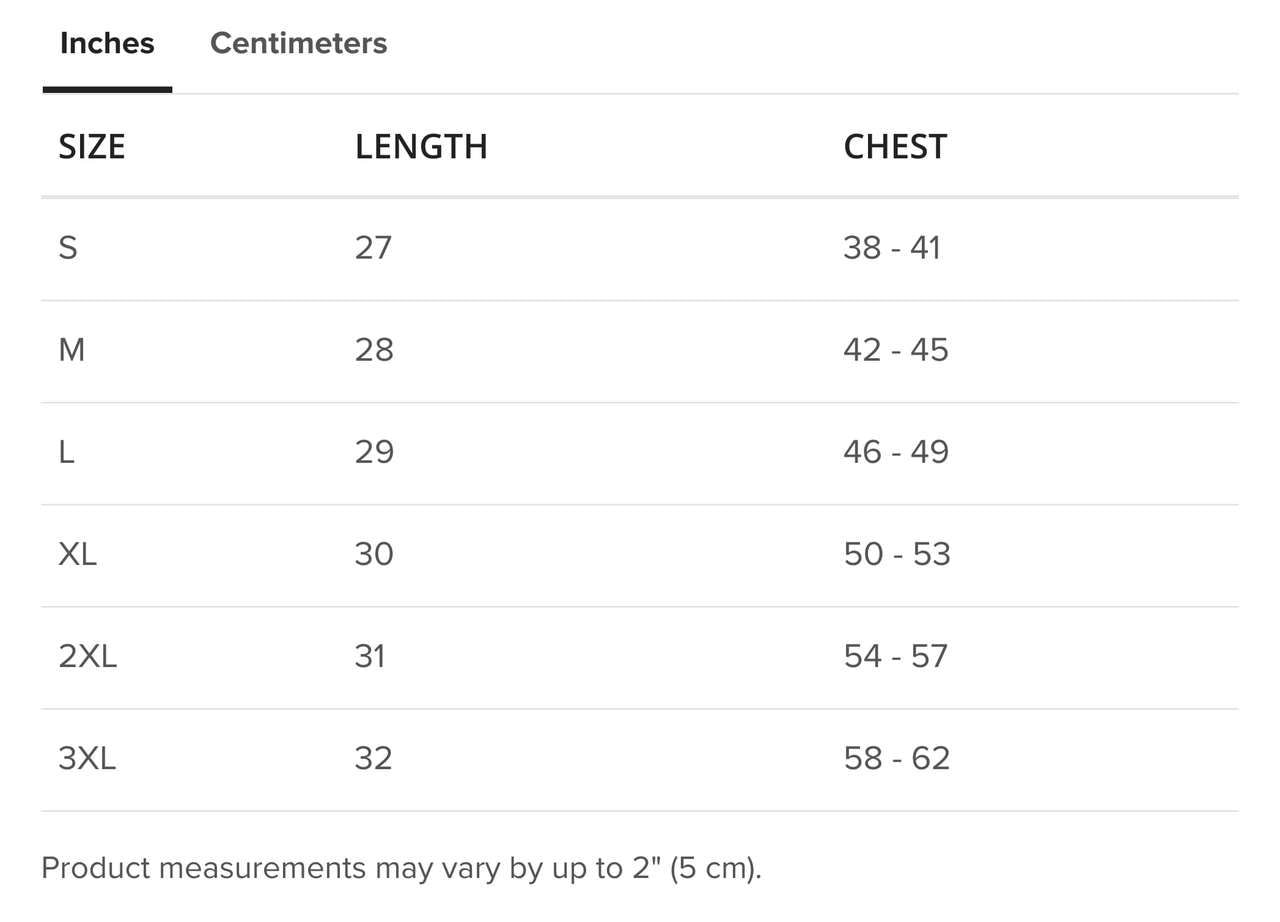Click the CHEST column header
The height and width of the screenshot is (922, 1280).
(895, 146)
